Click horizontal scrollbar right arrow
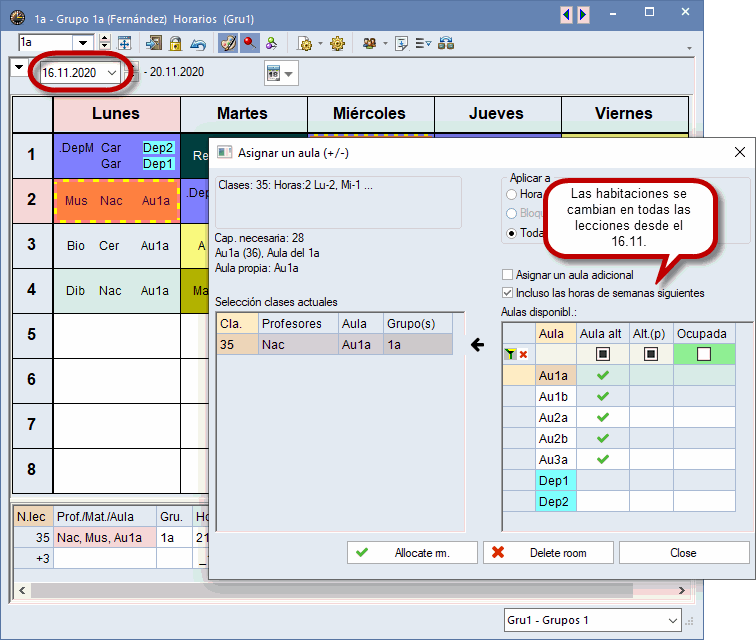This screenshot has width=756, height=640. point(682,590)
